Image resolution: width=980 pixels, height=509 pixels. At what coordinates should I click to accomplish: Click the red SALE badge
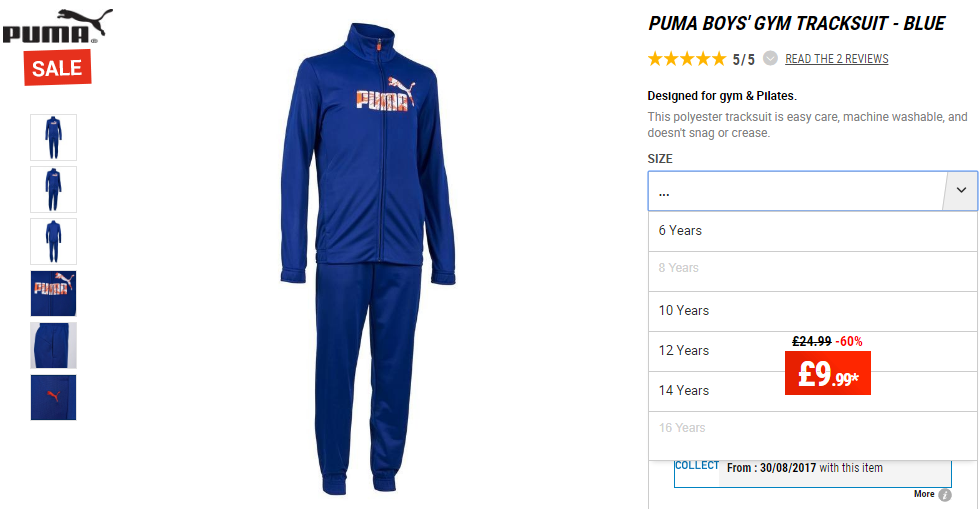point(58,67)
